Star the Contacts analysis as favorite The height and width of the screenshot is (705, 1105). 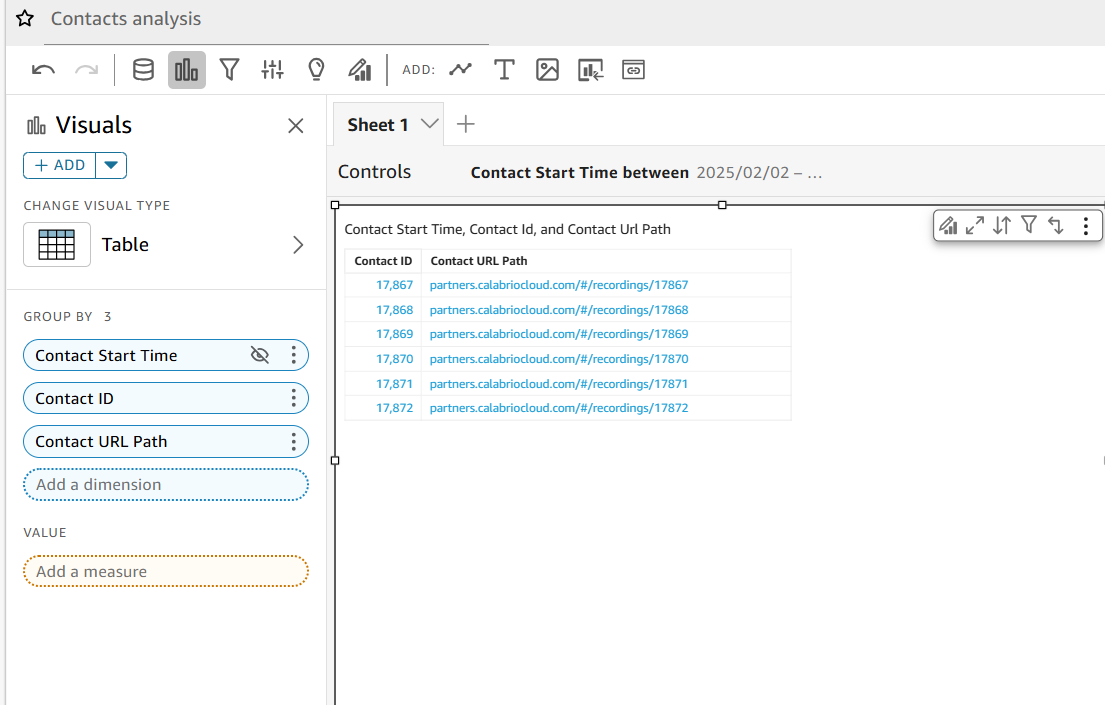pyautogui.click(x=25, y=19)
